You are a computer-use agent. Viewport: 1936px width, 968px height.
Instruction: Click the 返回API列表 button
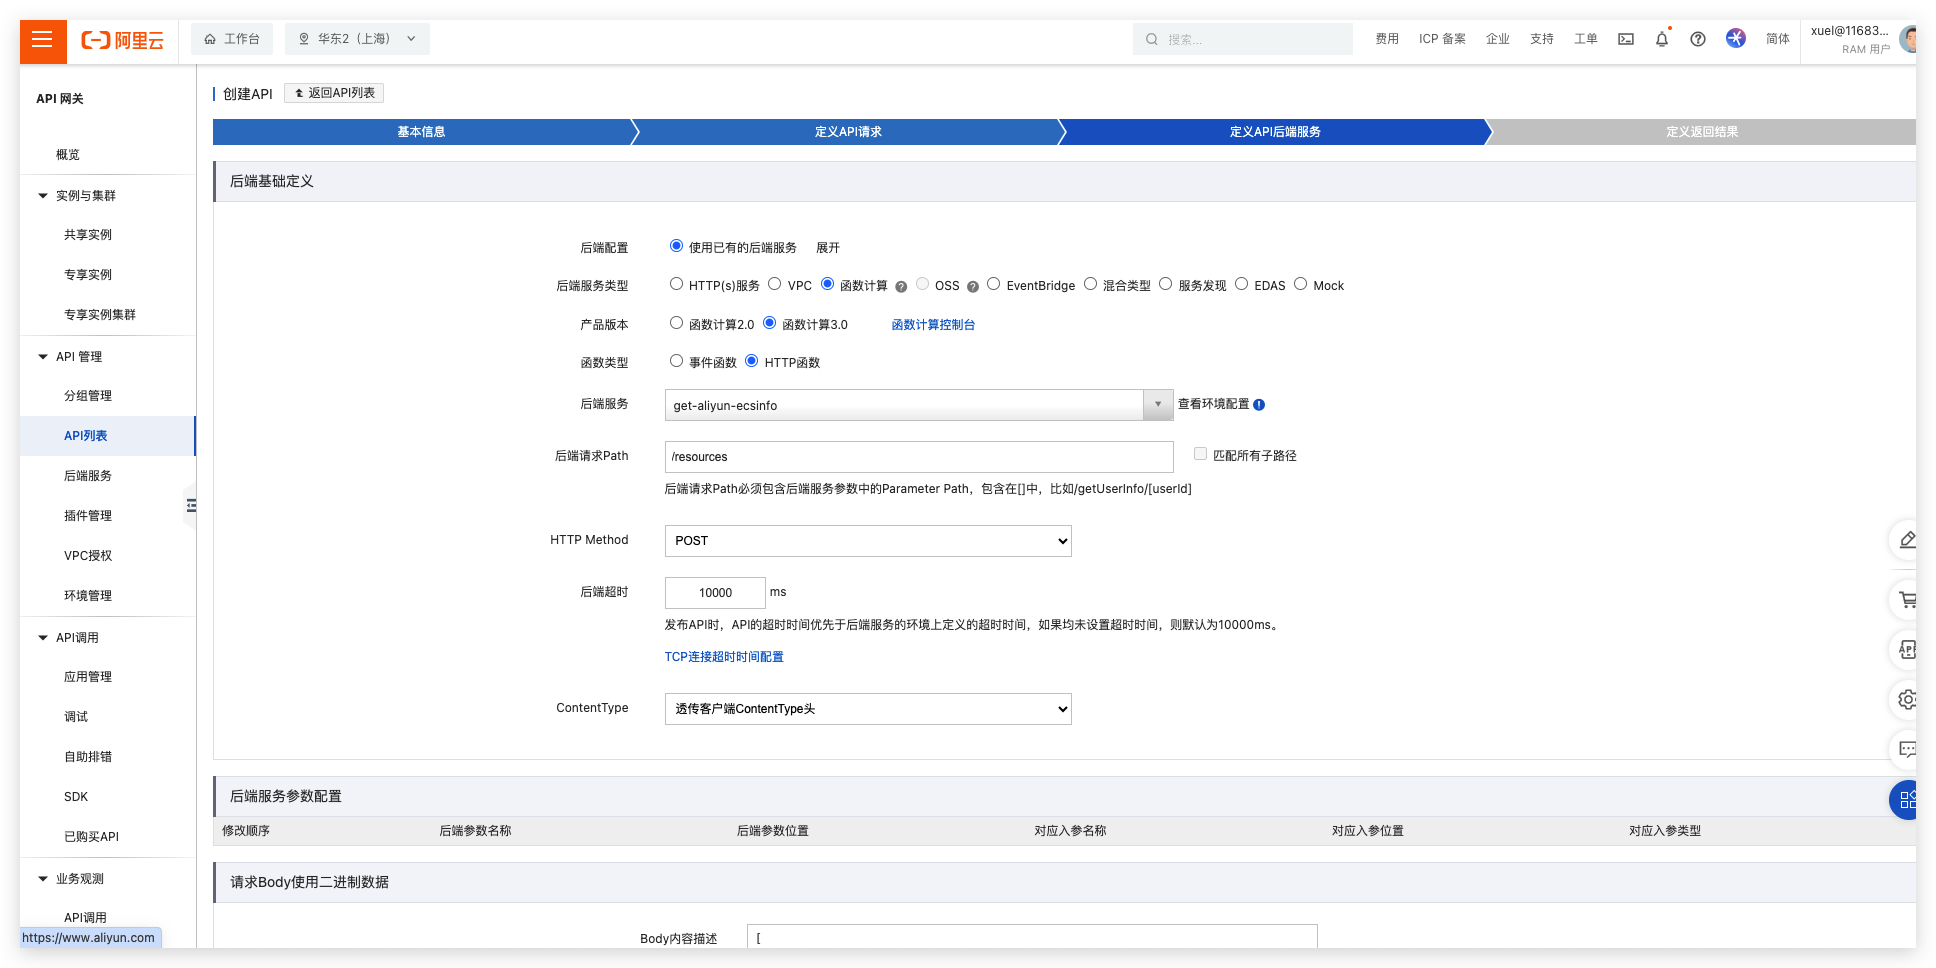pos(334,93)
